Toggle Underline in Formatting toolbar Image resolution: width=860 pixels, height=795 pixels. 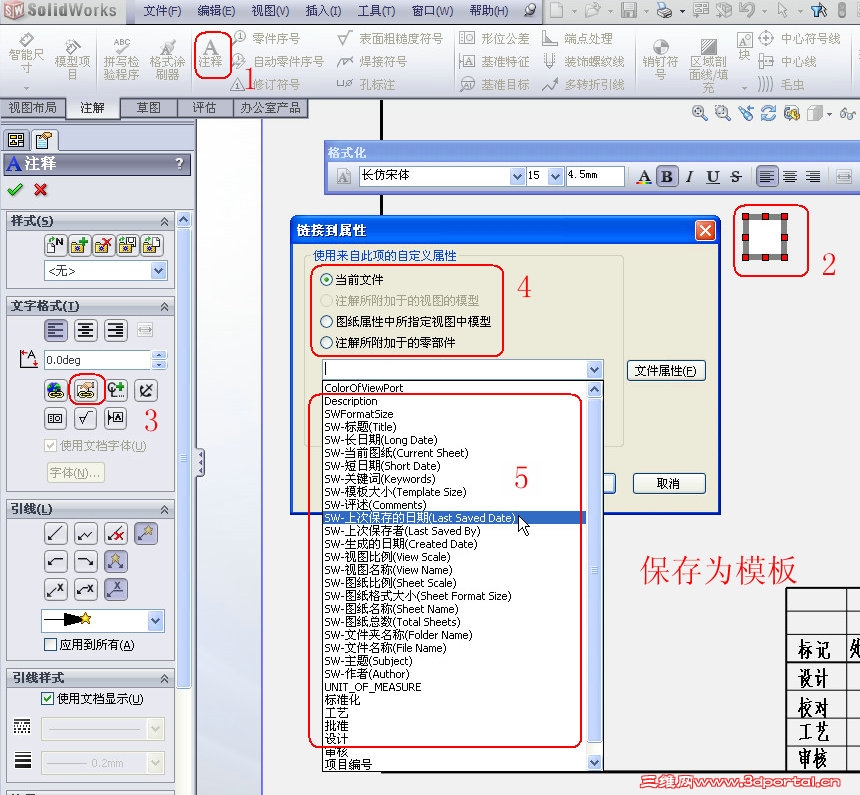tap(712, 177)
